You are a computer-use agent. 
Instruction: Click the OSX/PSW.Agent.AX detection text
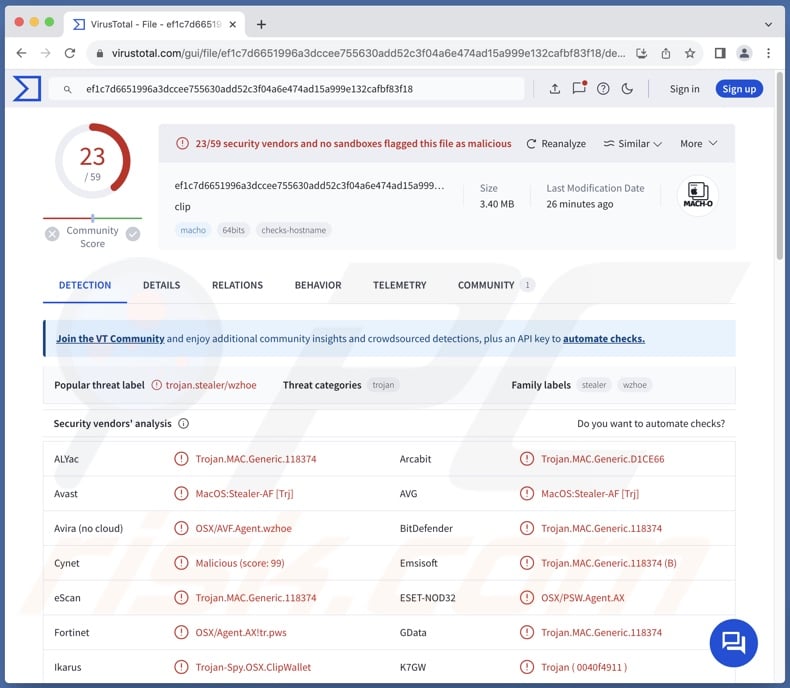[x=582, y=598]
